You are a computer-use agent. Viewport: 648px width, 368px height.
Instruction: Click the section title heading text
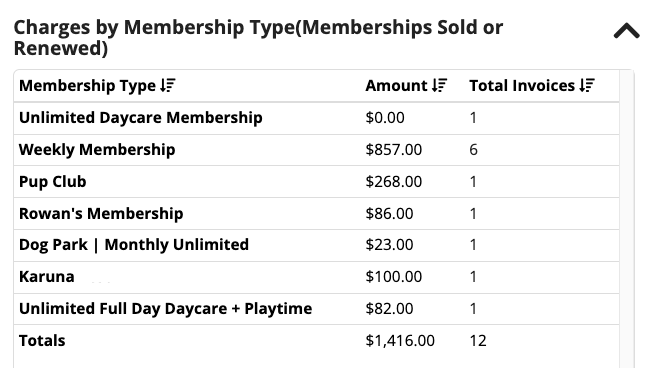coord(258,38)
